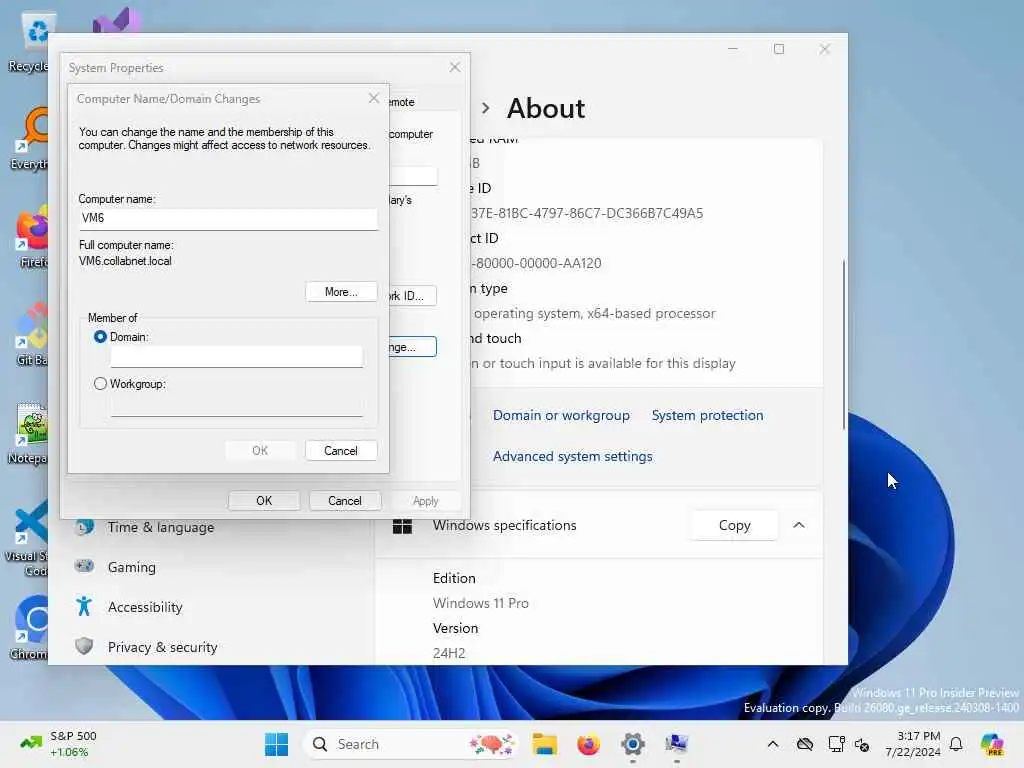Click the cloud sync tray icon

[805, 744]
